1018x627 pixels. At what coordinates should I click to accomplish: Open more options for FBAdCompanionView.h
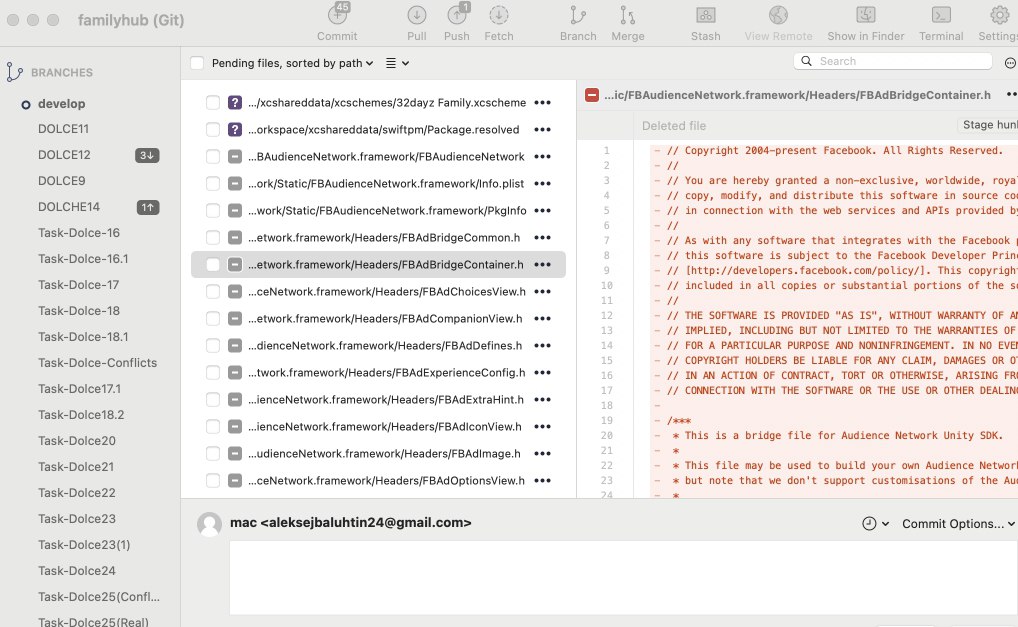(542, 319)
